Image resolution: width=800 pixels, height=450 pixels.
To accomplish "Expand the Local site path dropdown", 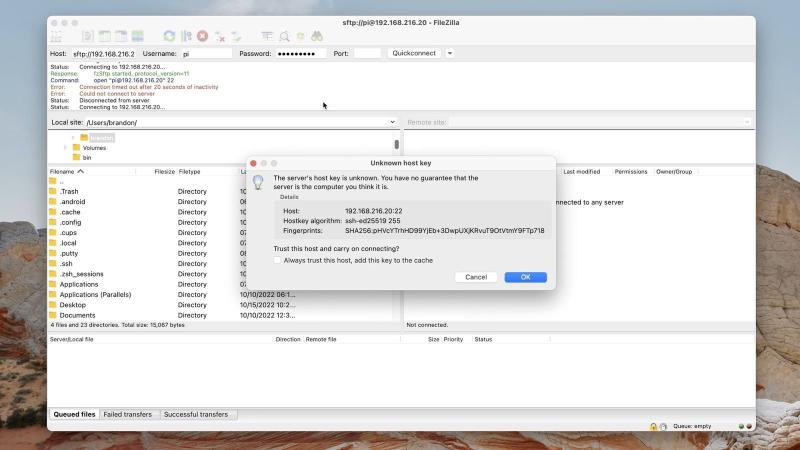I will click(392, 122).
